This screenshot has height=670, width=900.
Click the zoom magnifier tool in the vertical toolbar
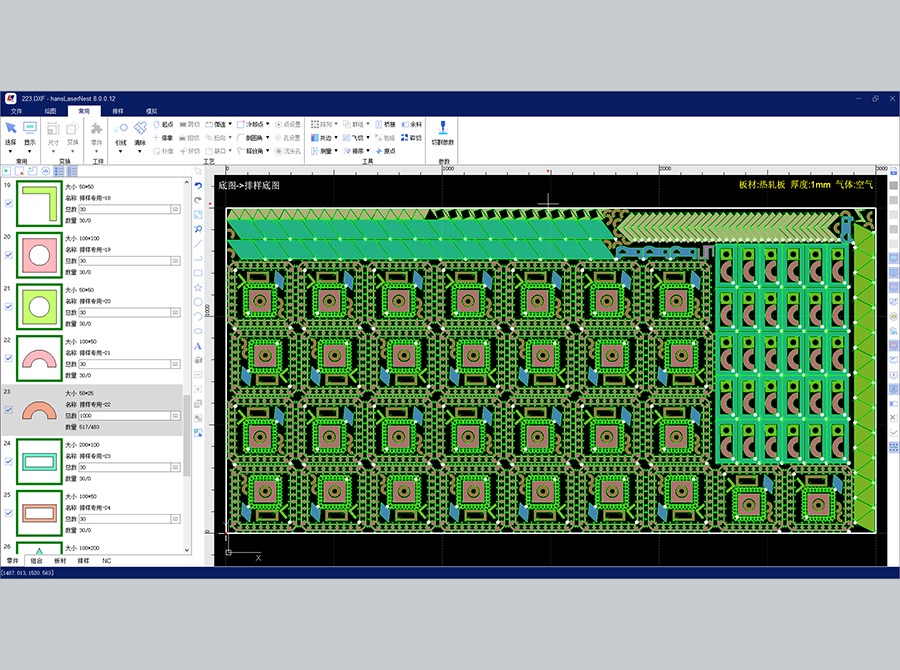(198, 229)
